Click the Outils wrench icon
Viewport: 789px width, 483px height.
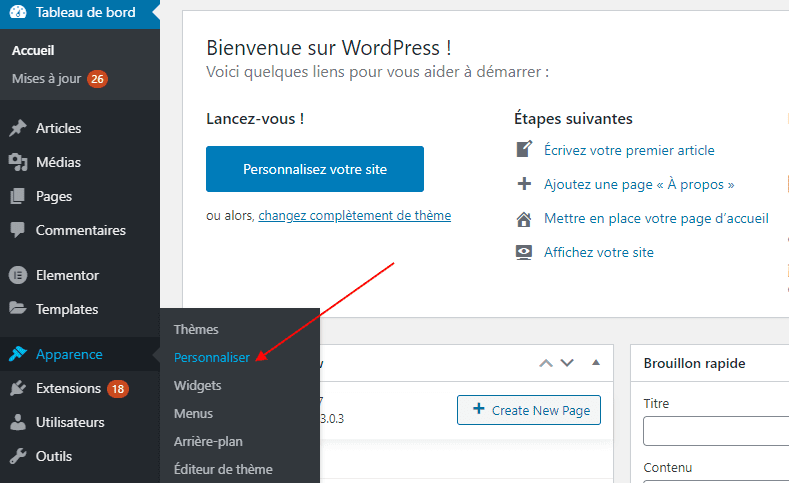click(18, 456)
